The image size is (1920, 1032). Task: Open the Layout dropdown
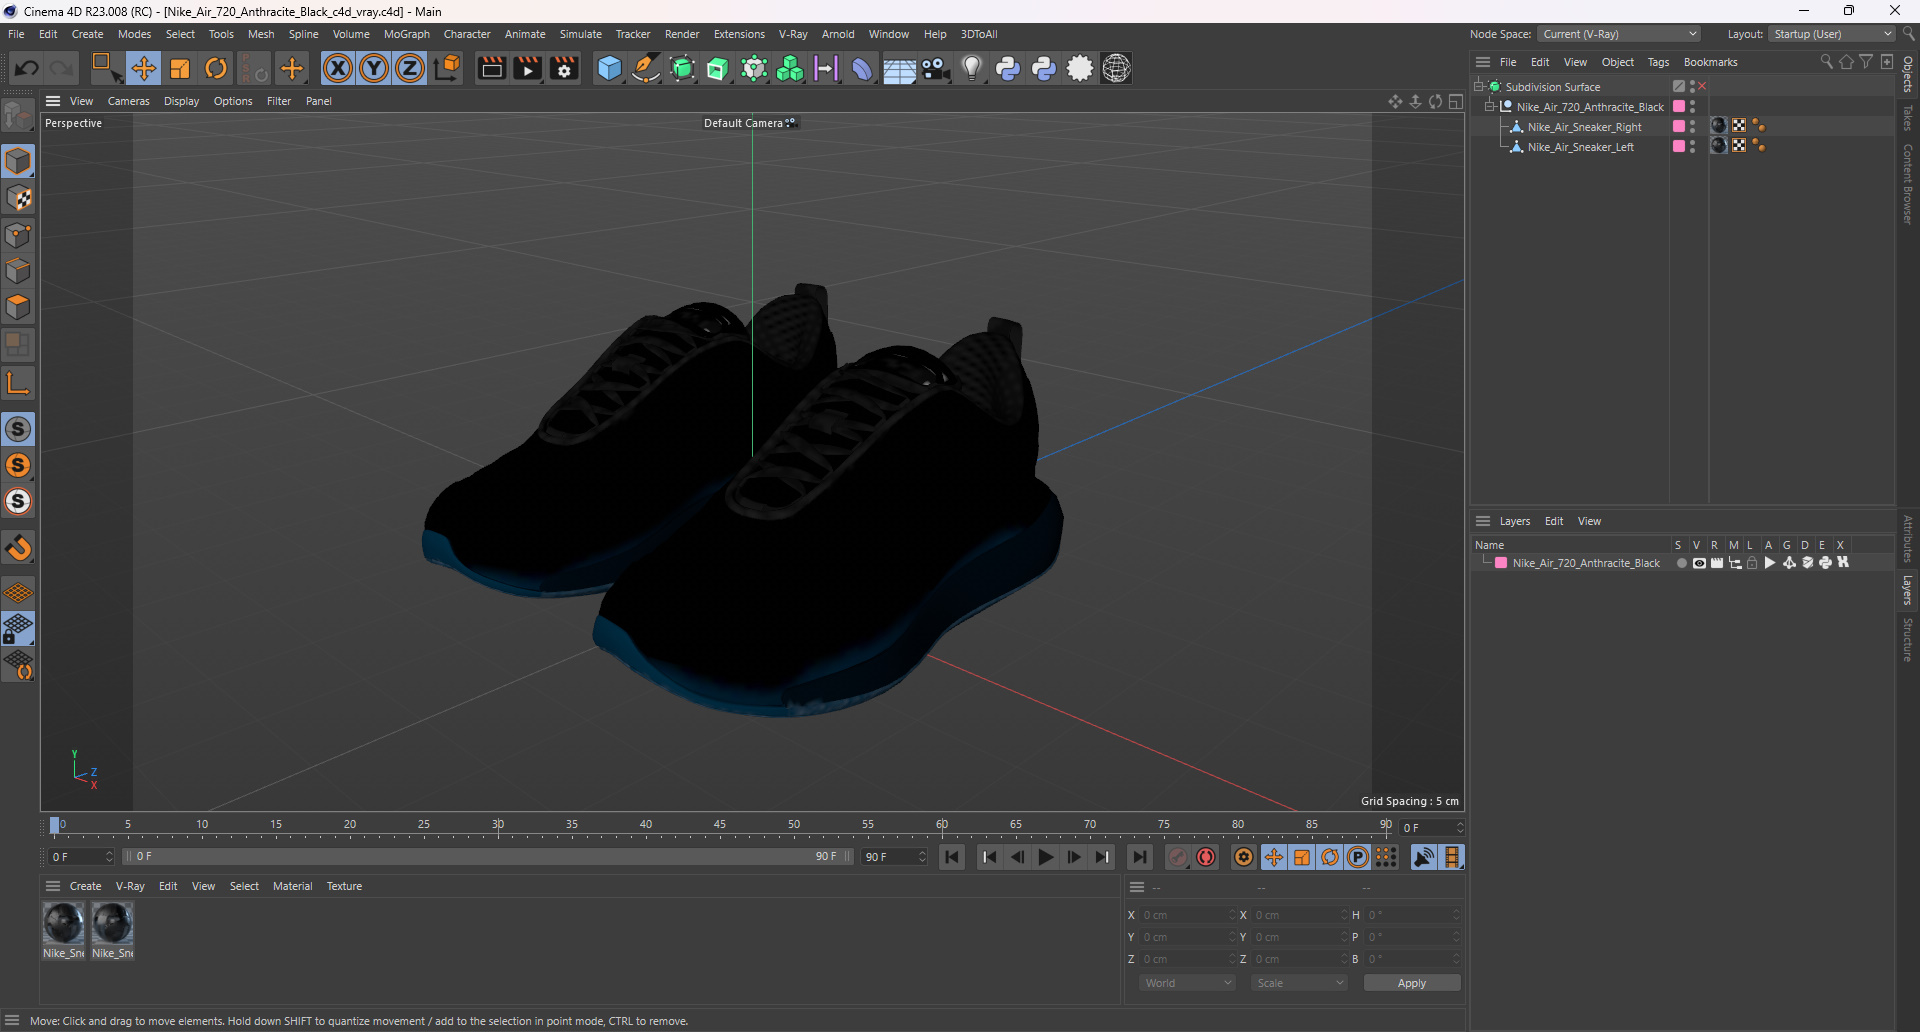1832,34
